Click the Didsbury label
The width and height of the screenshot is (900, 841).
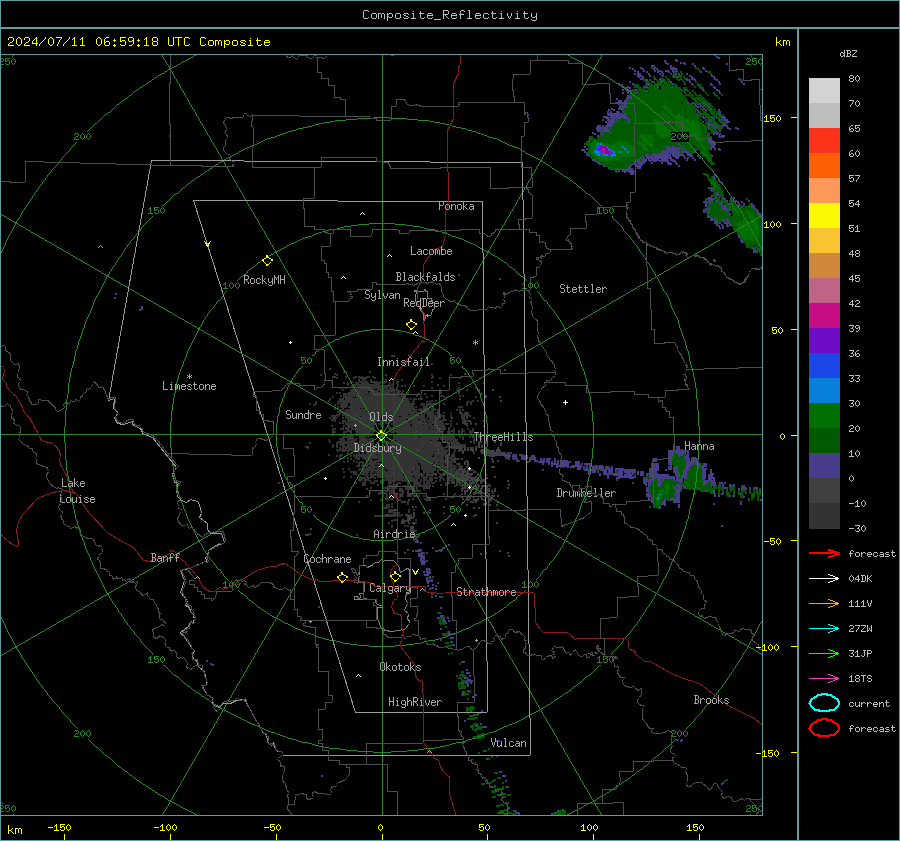pos(377,448)
